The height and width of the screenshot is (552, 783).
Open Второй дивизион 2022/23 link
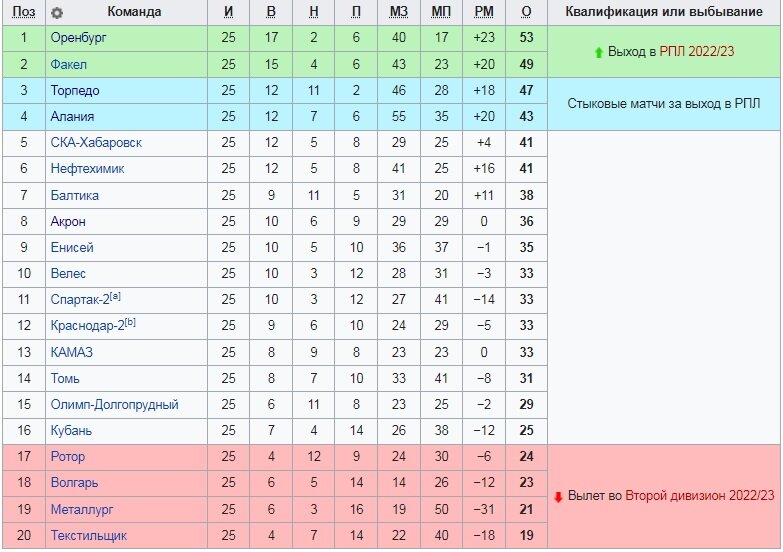click(699, 496)
